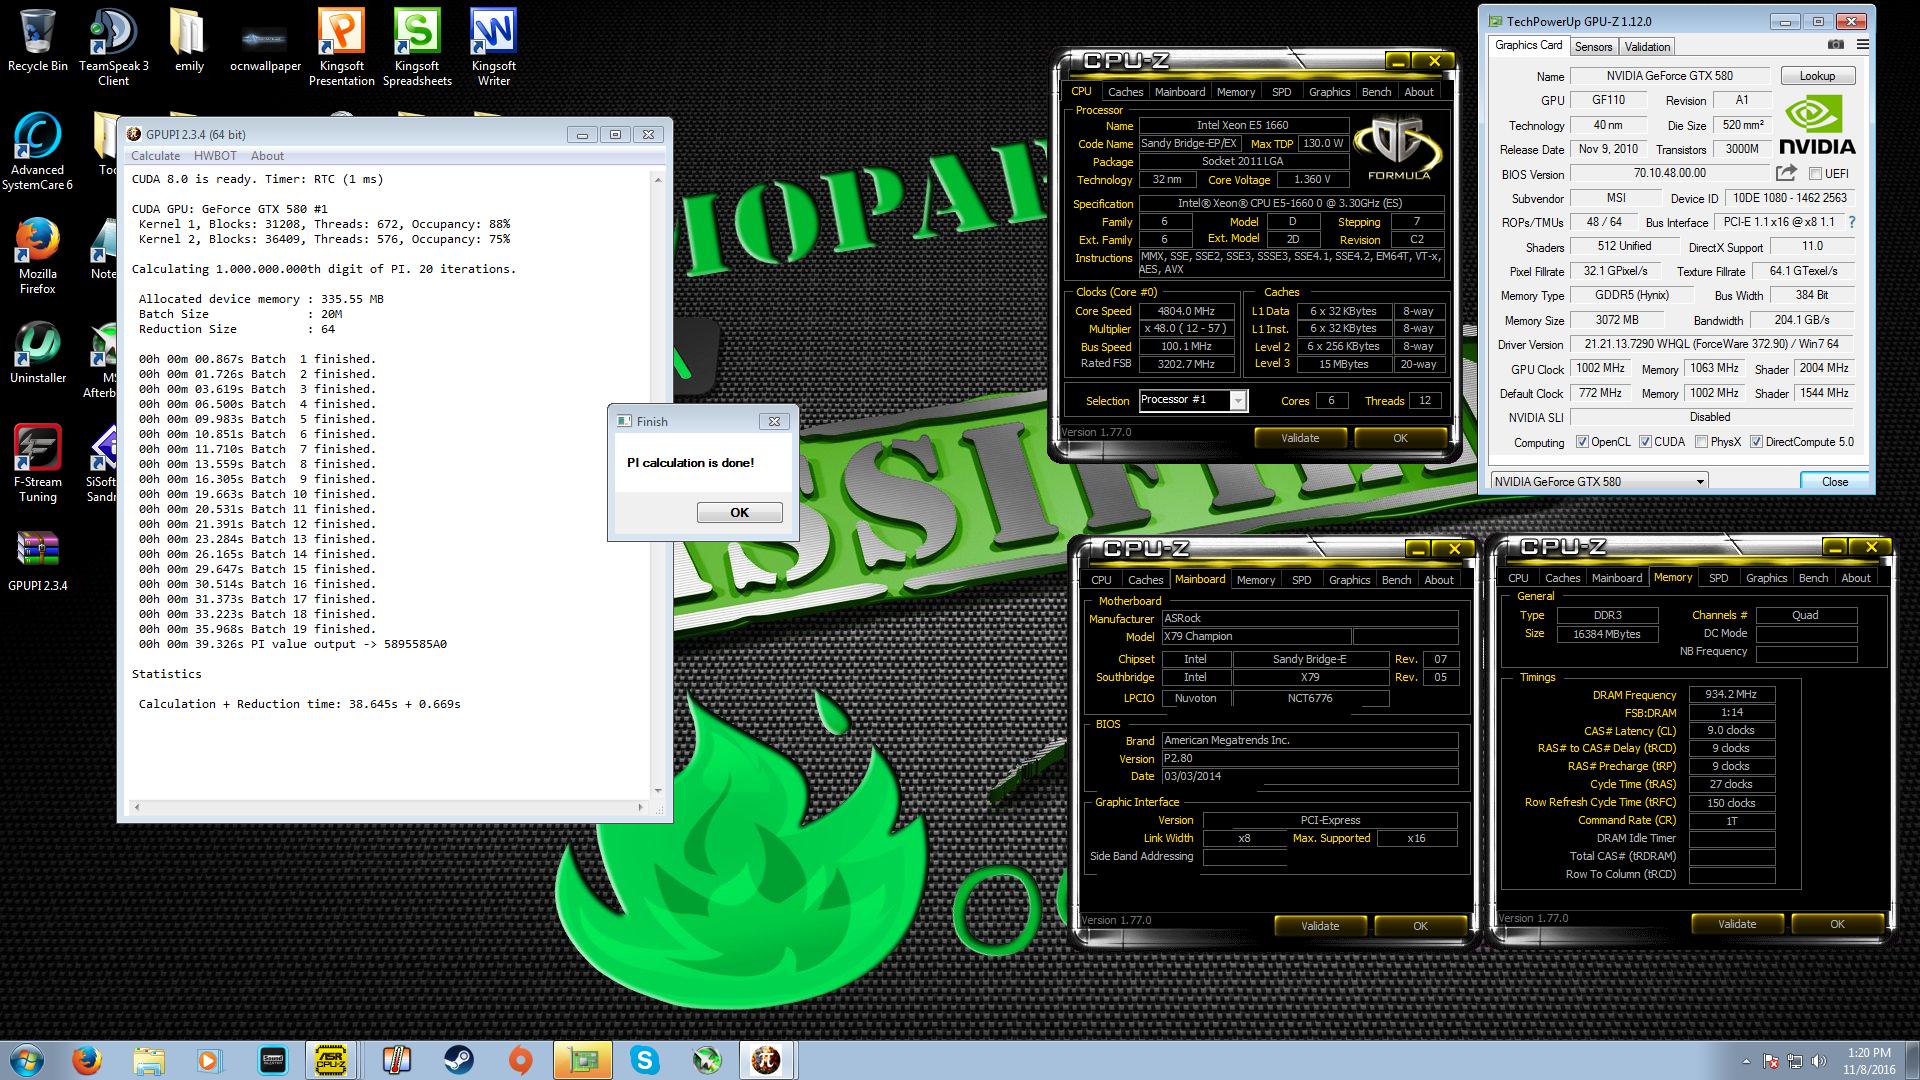The width and height of the screenshot is (1920, 1080).
Task: Launch Kingsoft Presentation shortcut
Action: [x=341, y=47]
